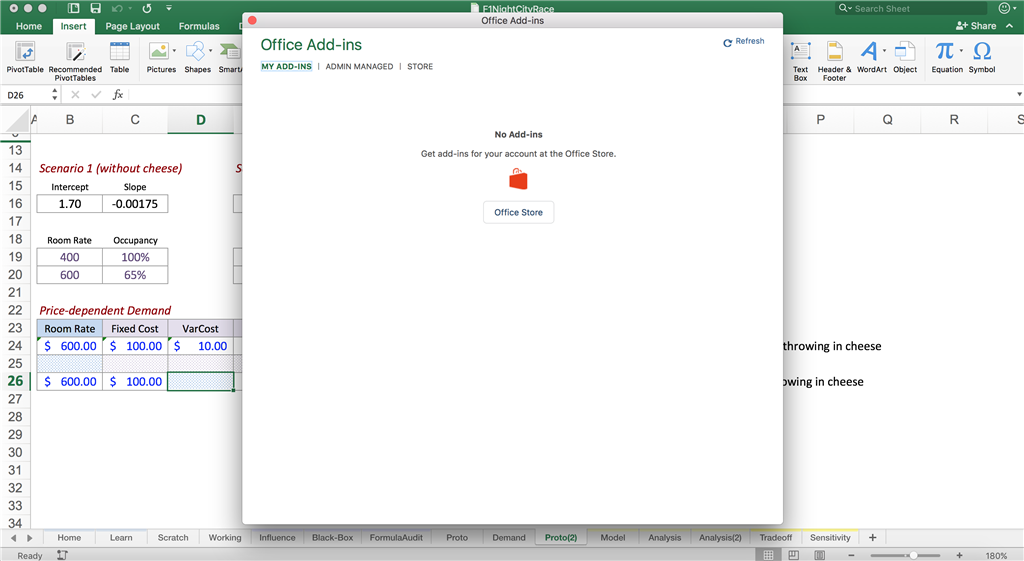
Task: Switch to the Scratch sheet tab
Action: 173,537
